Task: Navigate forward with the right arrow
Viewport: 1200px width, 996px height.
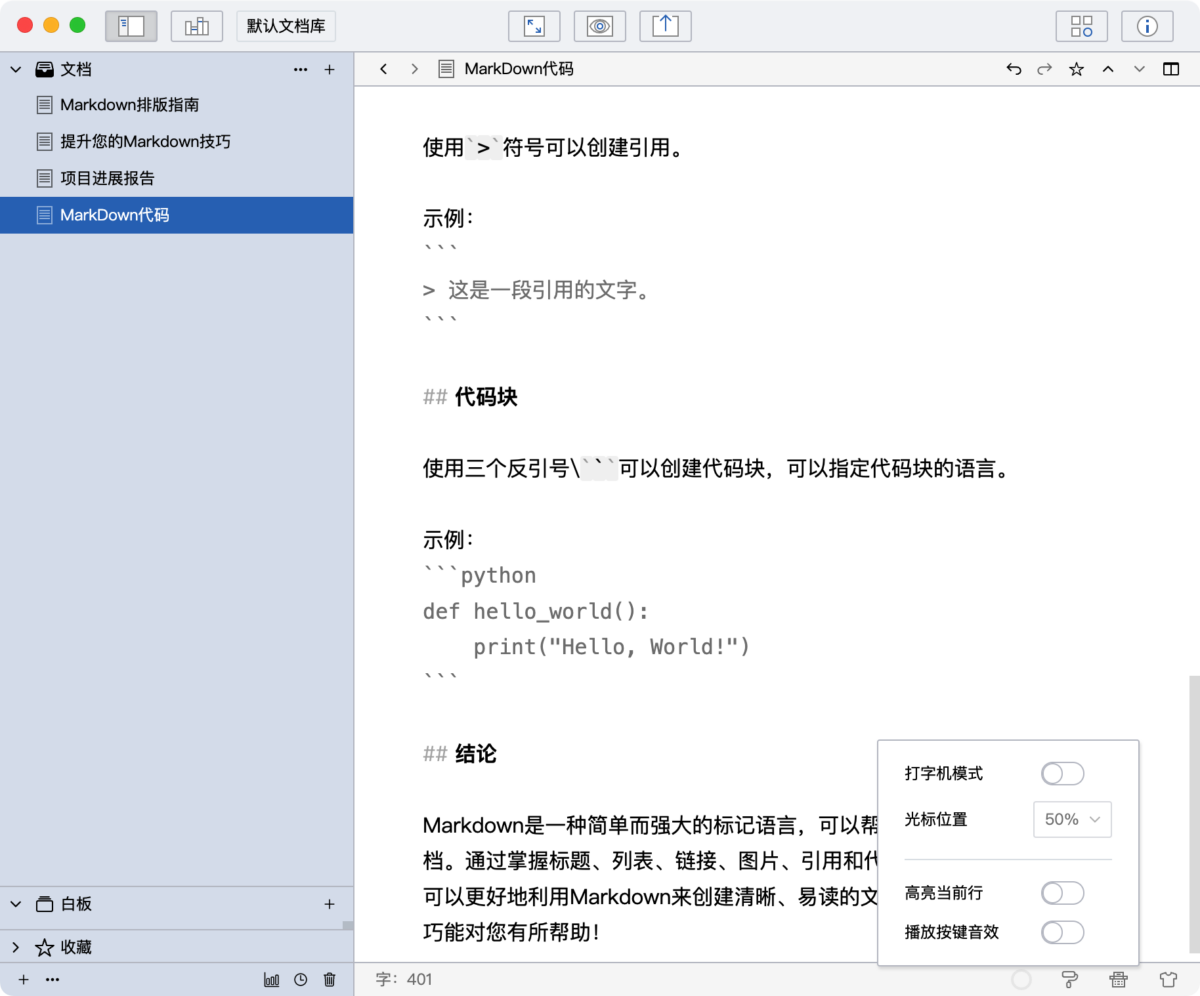Action: pos(414,70)
